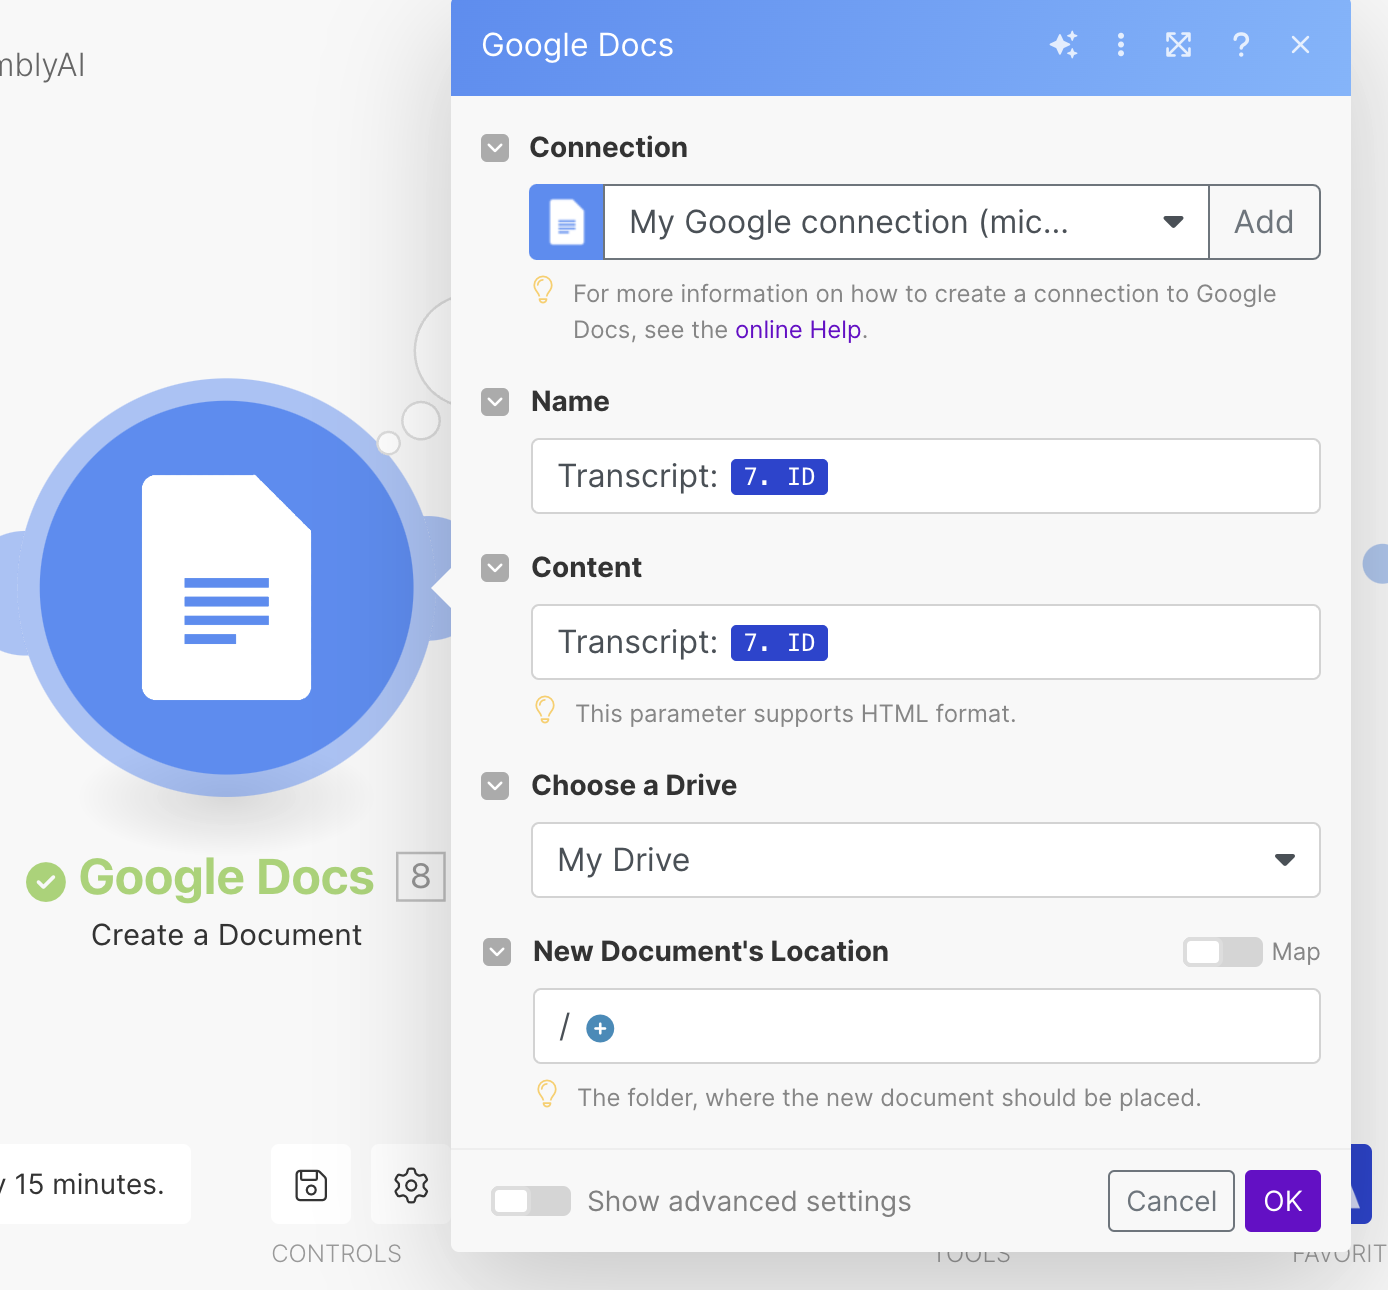Click the green checkmark on Google Docs module
This screenshot has height=1290, width=1388.
46,881
